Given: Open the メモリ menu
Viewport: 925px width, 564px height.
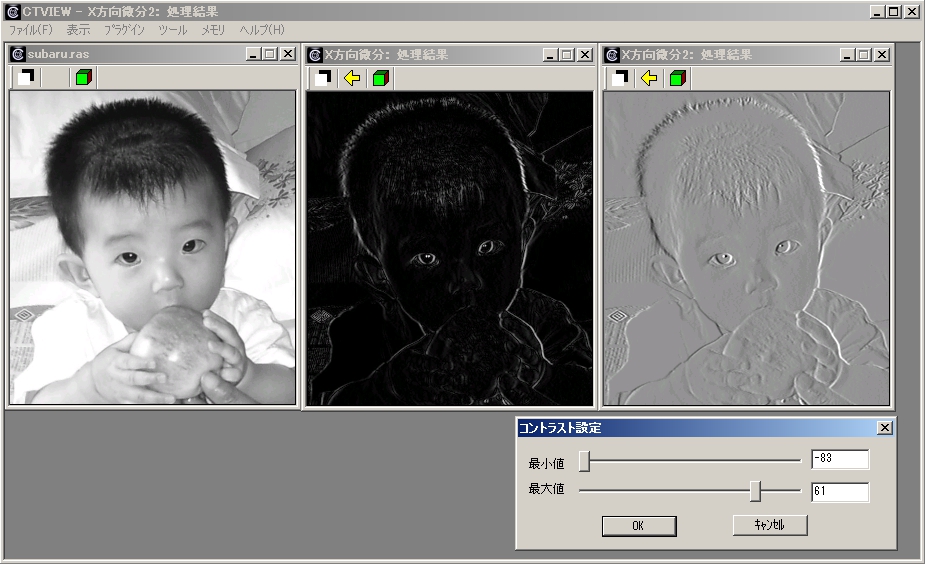Looking at the screenshot, I should 213,30.
